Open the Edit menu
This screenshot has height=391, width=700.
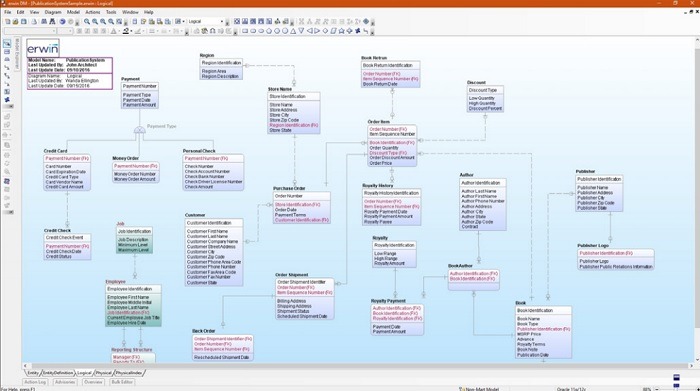pos(21,12)
